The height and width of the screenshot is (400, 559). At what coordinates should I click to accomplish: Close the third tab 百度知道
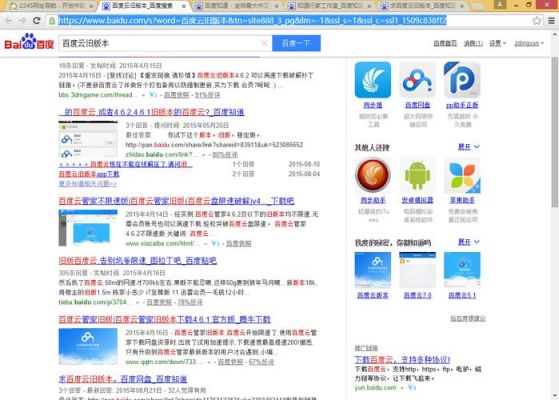click(276, 6)
